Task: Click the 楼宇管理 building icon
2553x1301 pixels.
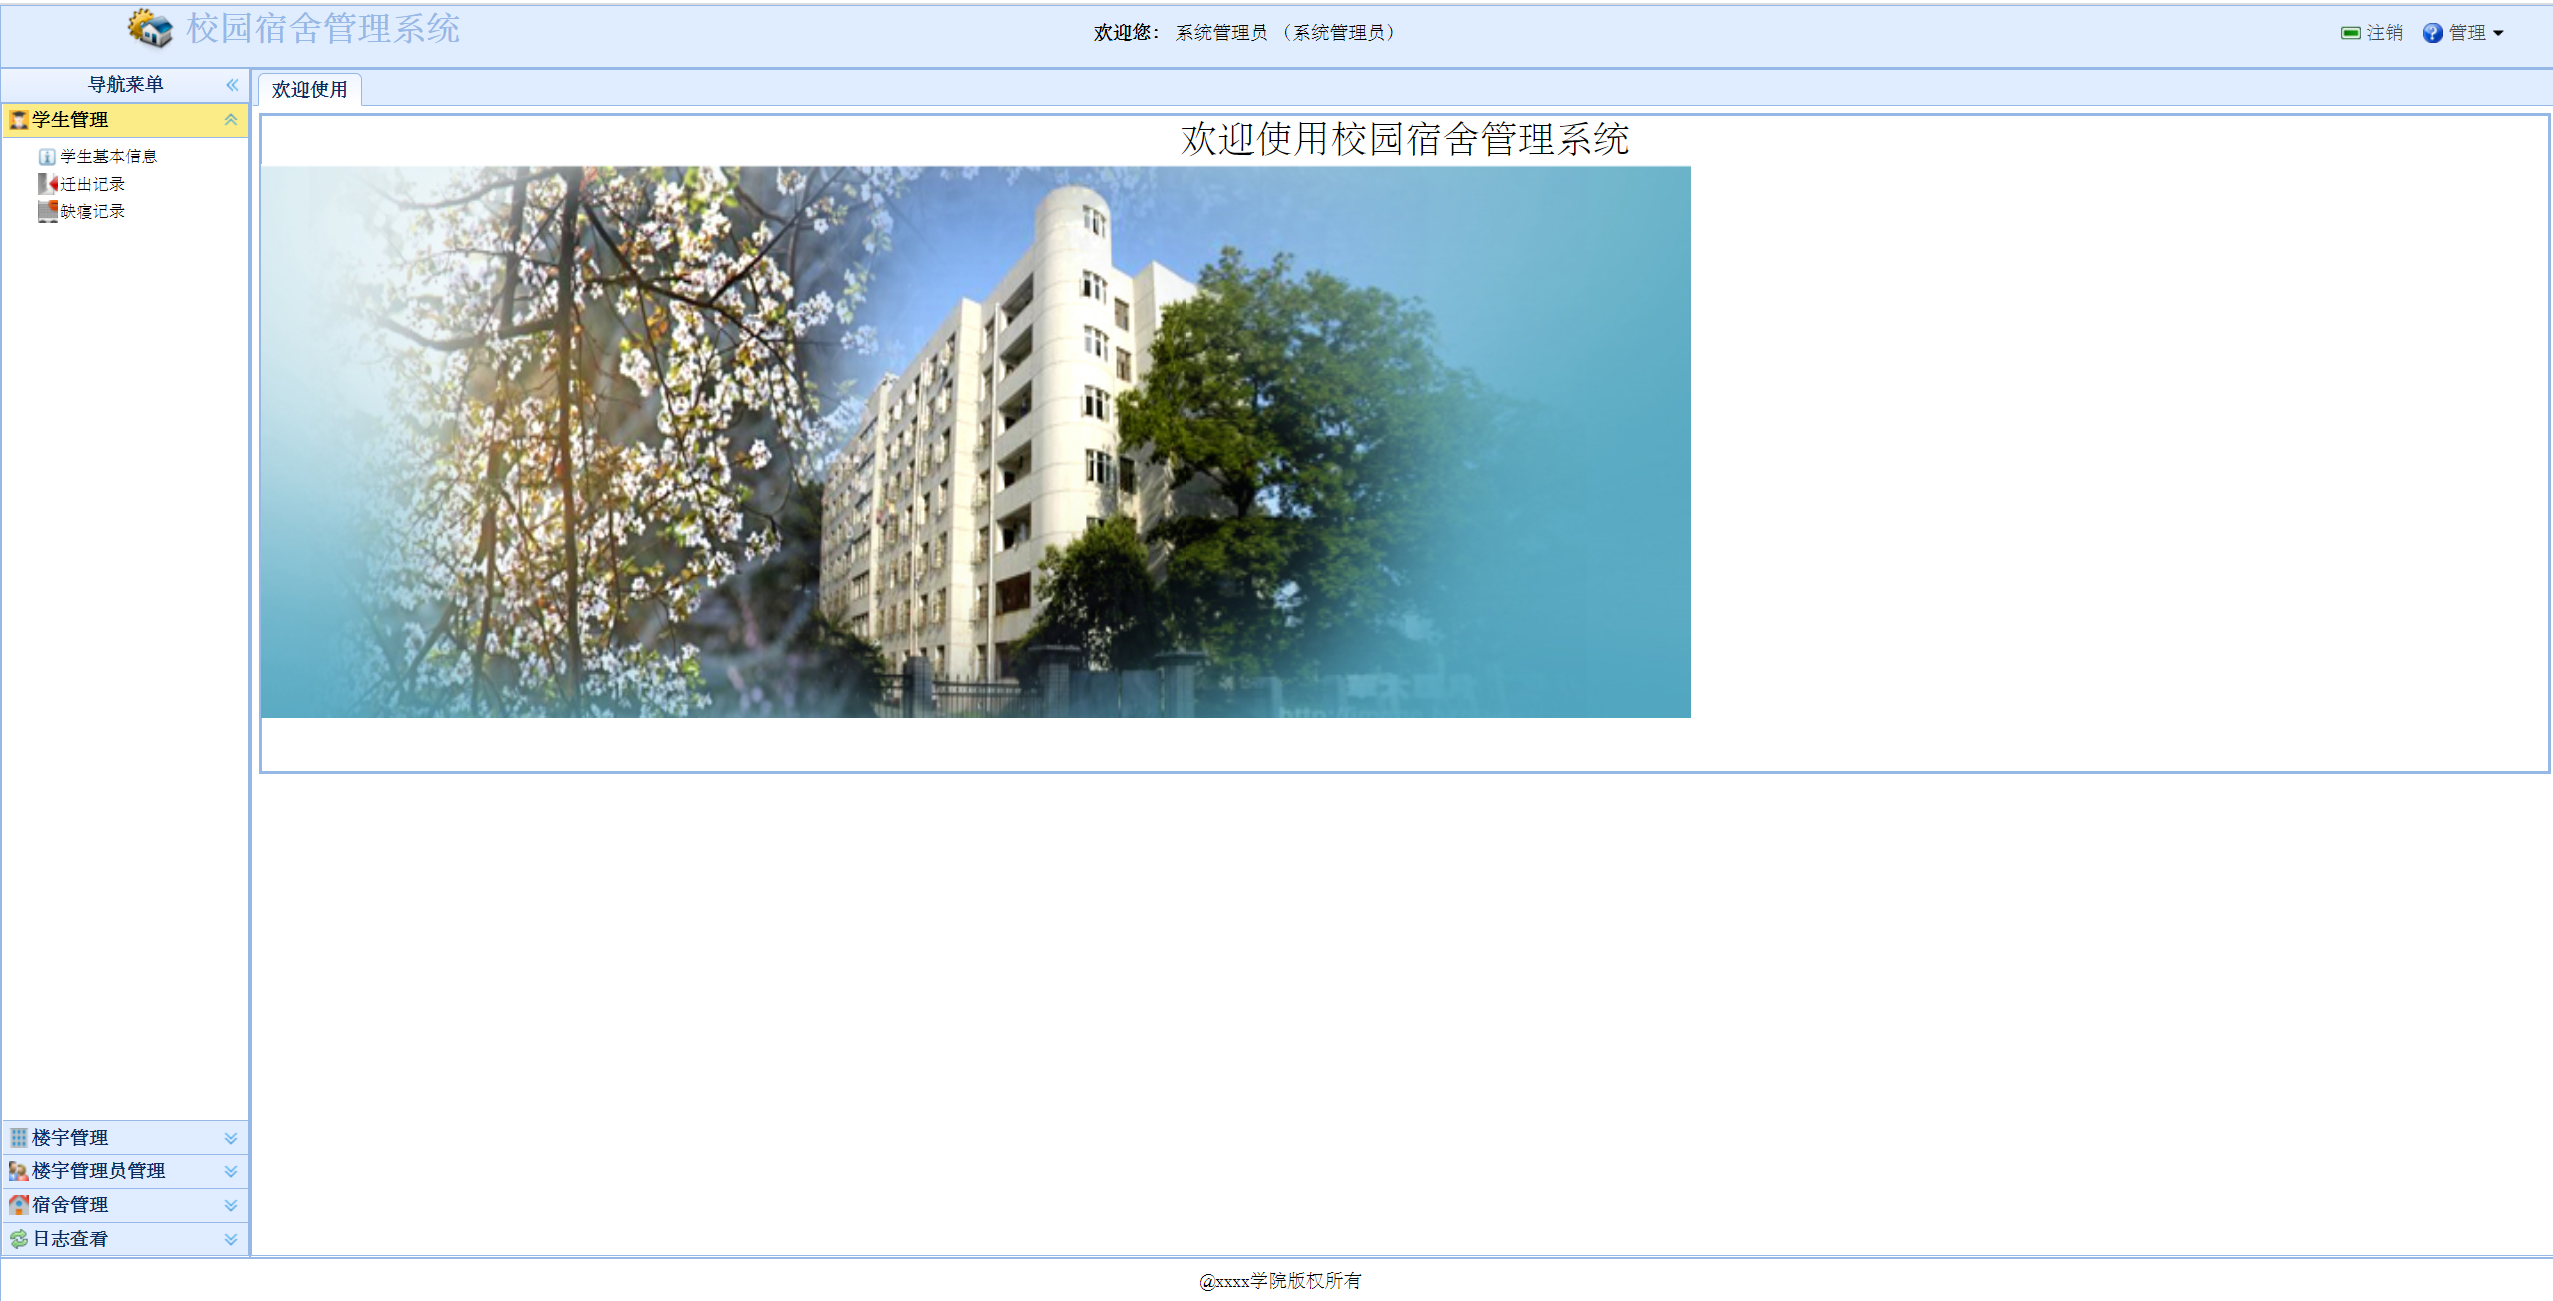Action: pyautogui.click(x=18, y=1138)
